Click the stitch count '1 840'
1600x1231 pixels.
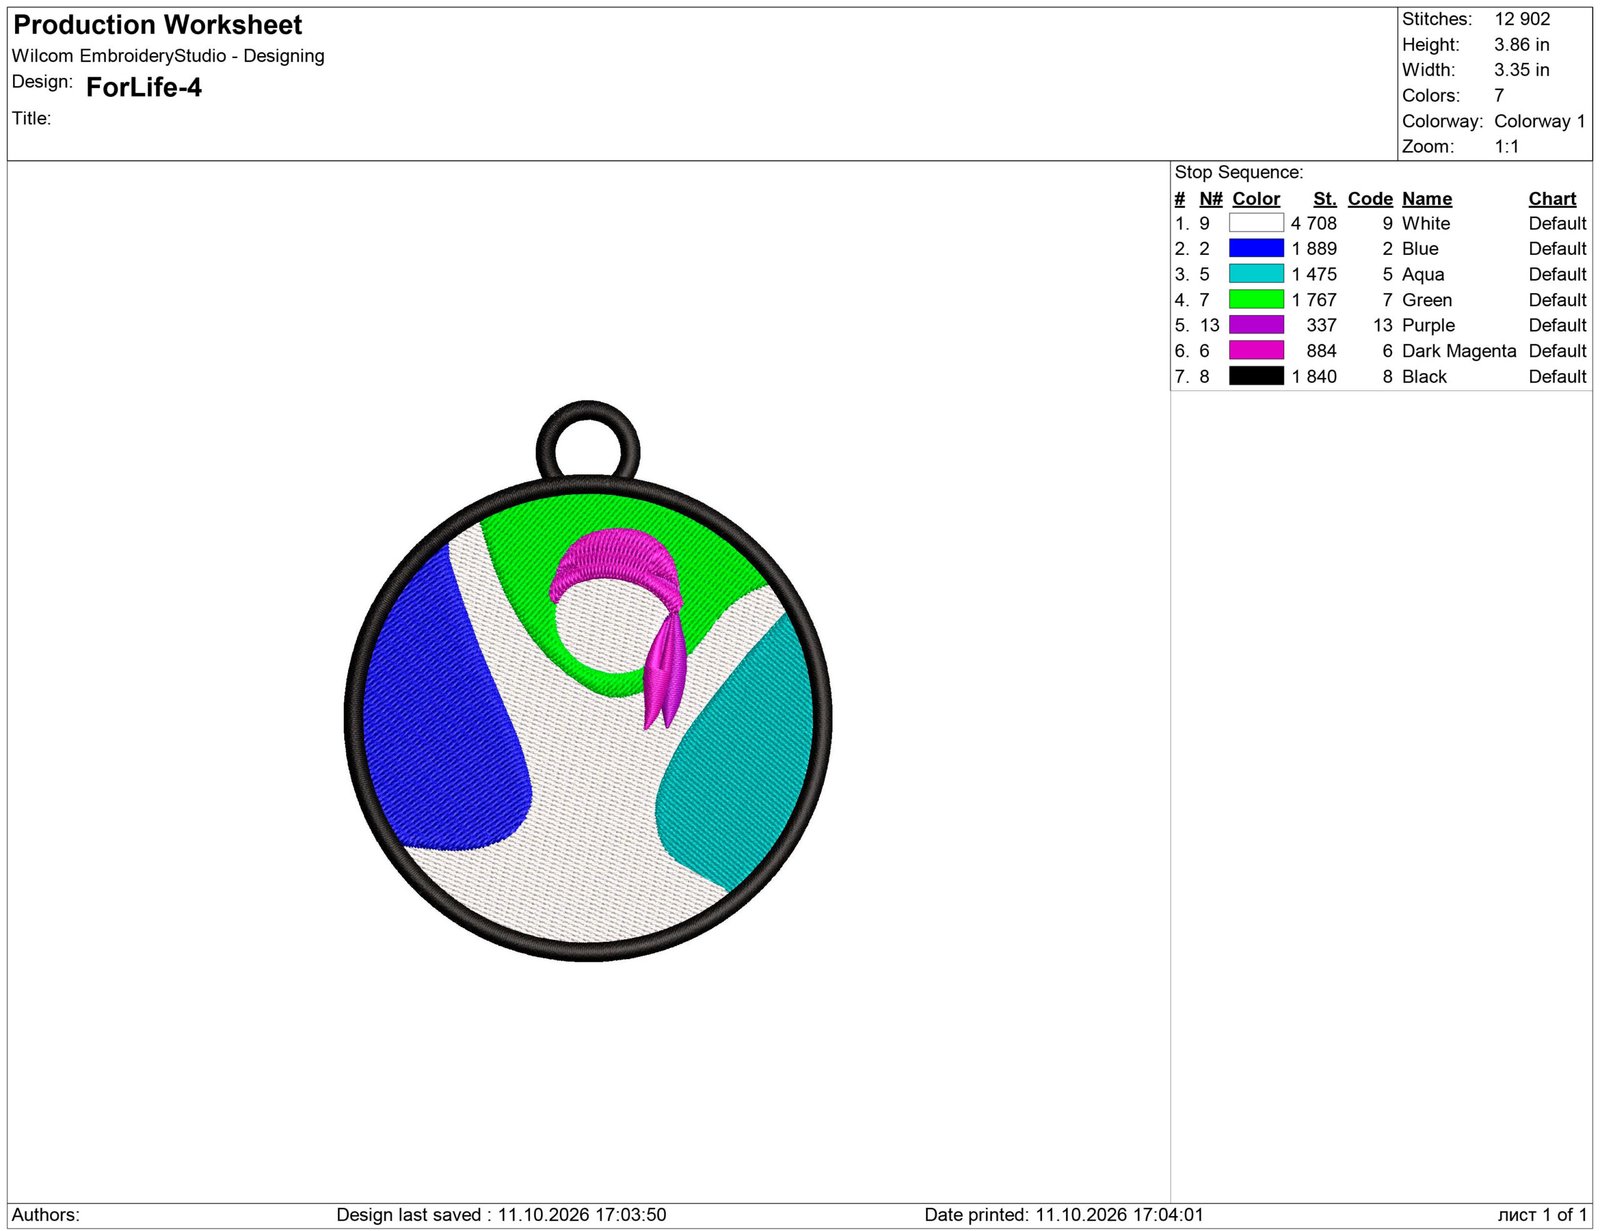pyautogui.click(x=1313, y=376)
